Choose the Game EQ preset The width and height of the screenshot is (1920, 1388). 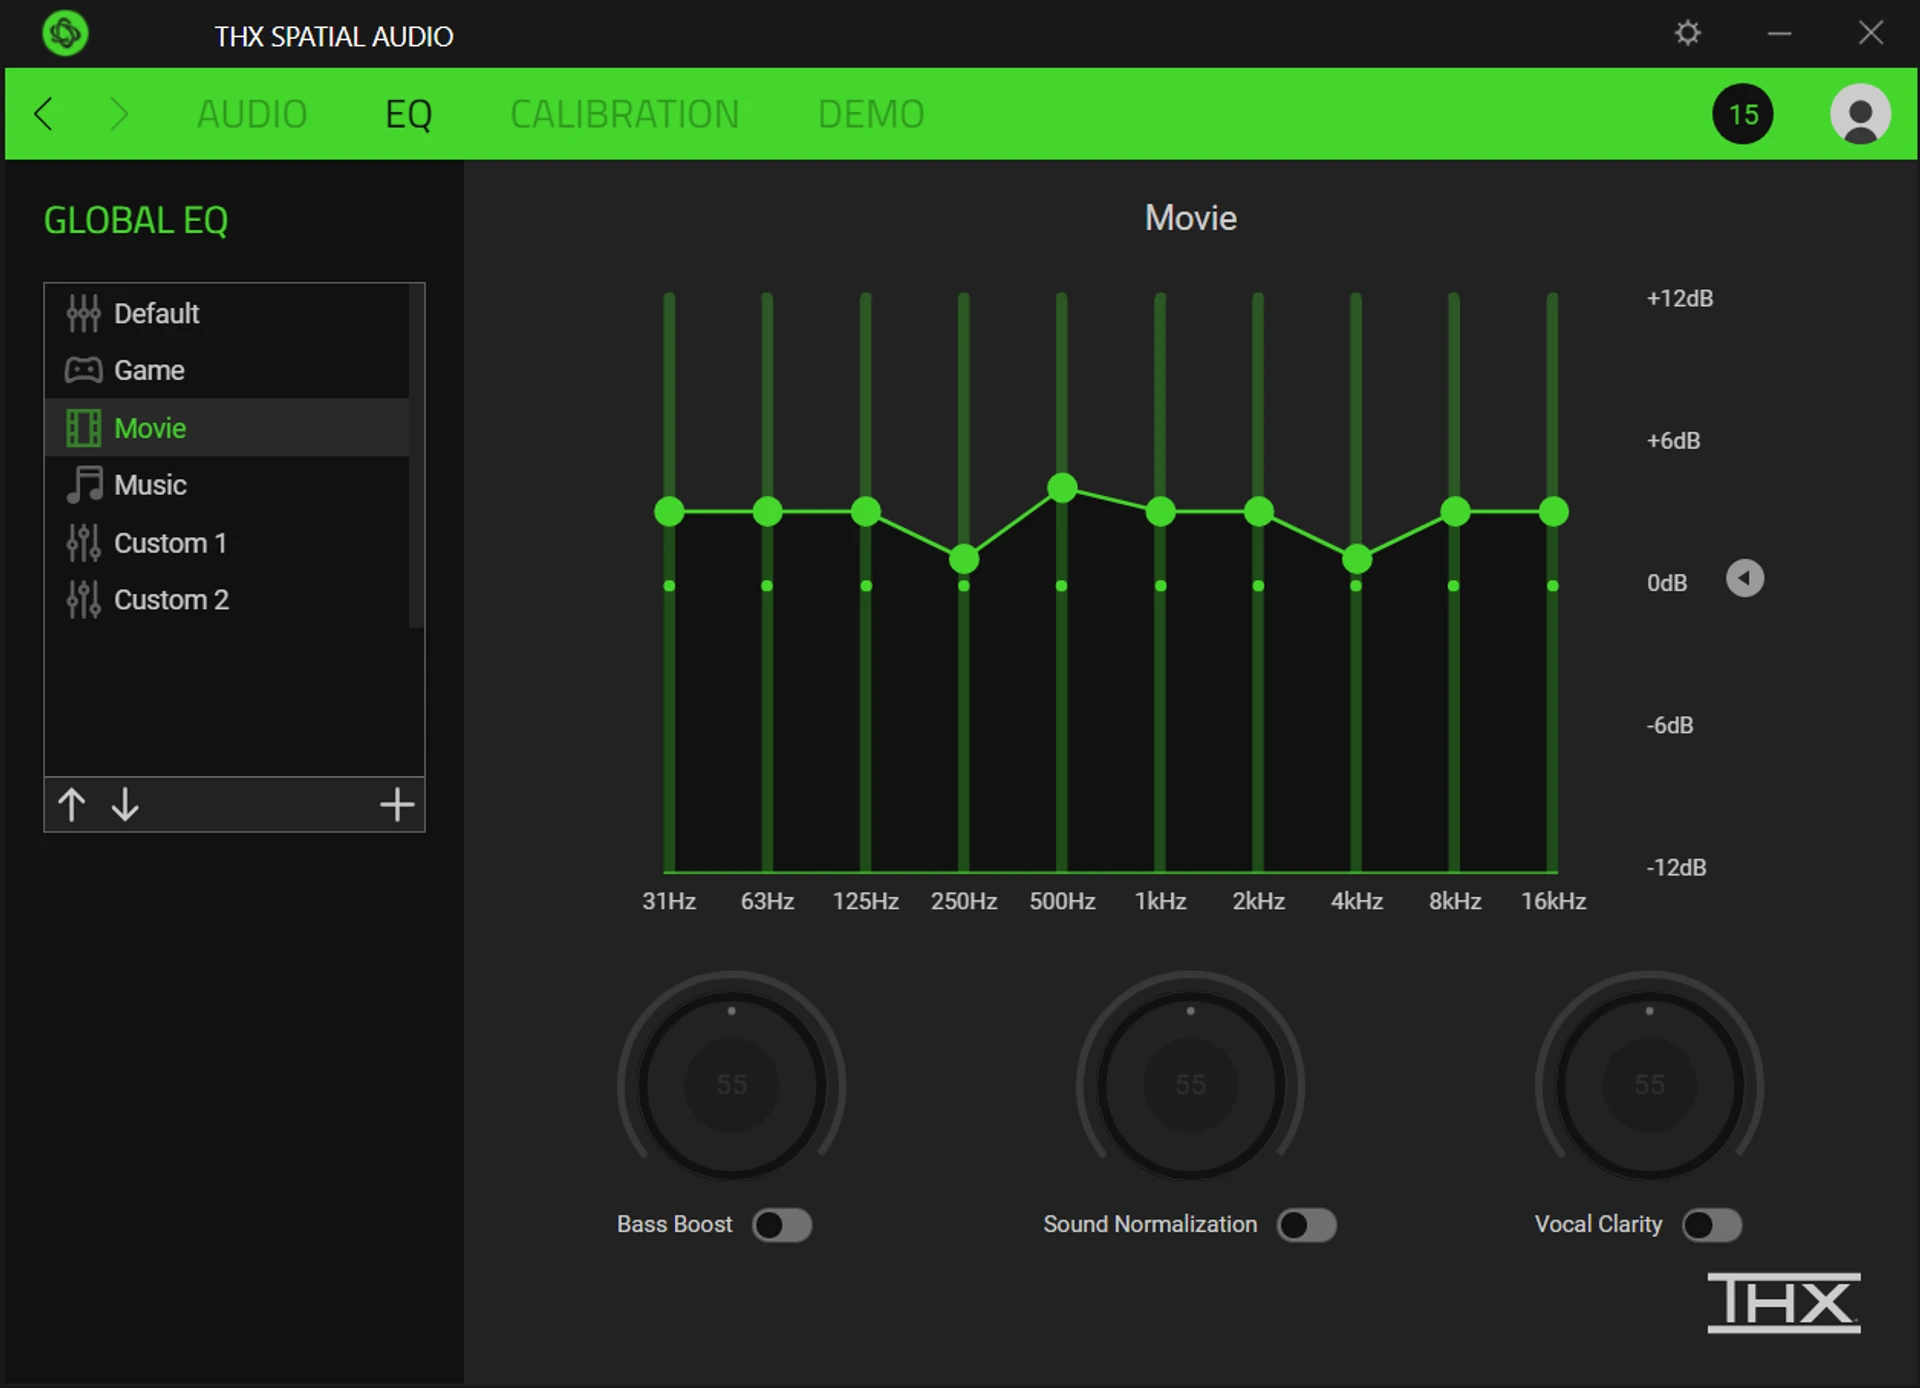pyautogui.click(x=227, y=370)
